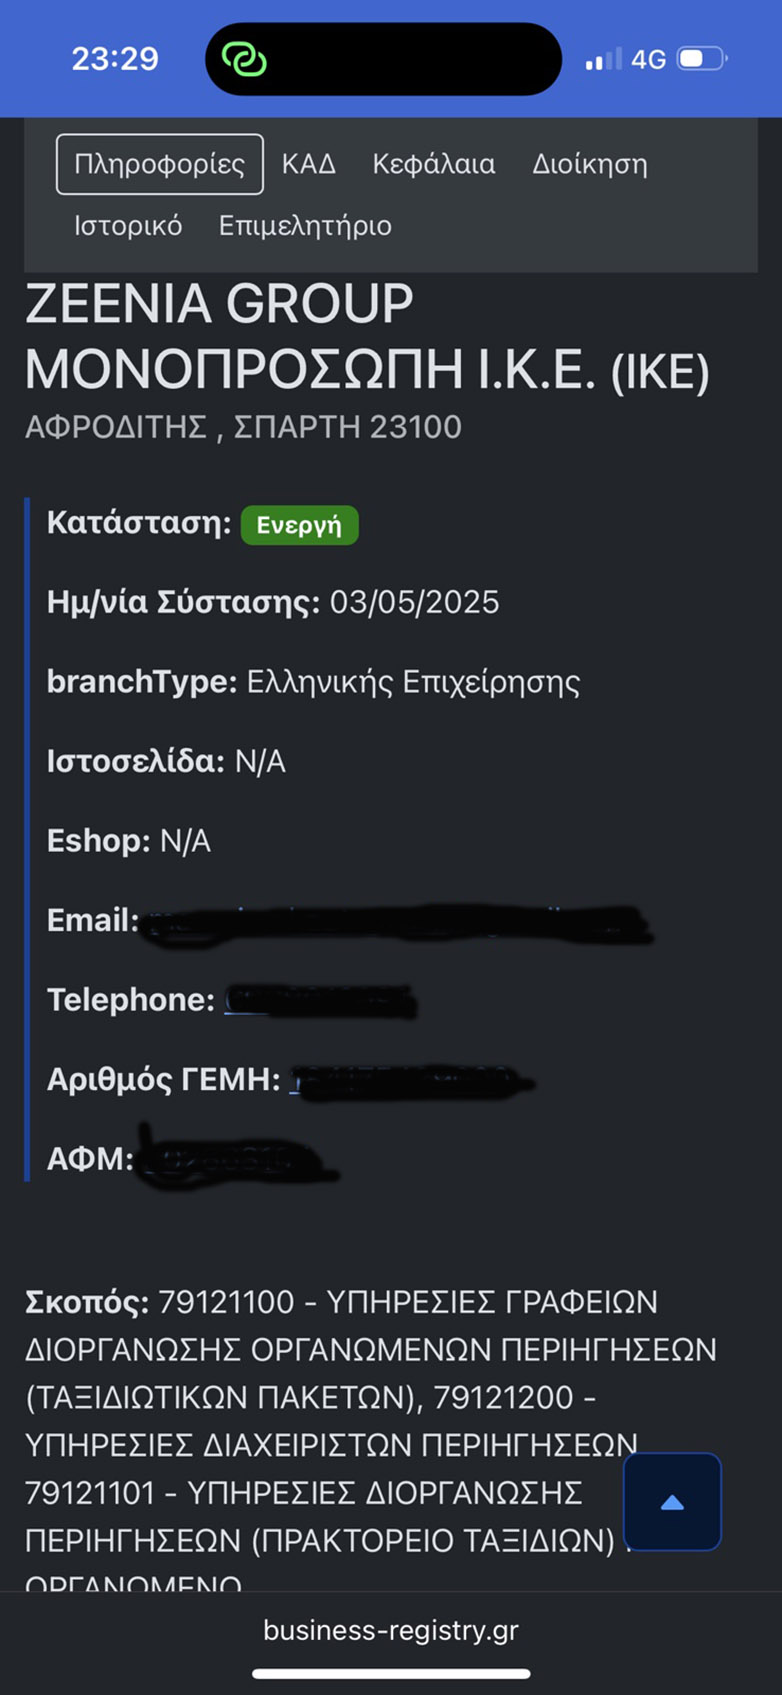Tap the 23:29 clock in the status bar
The width and height of the screenshot is (782, 1695).
pyautogui.click(x=115, y=59)
